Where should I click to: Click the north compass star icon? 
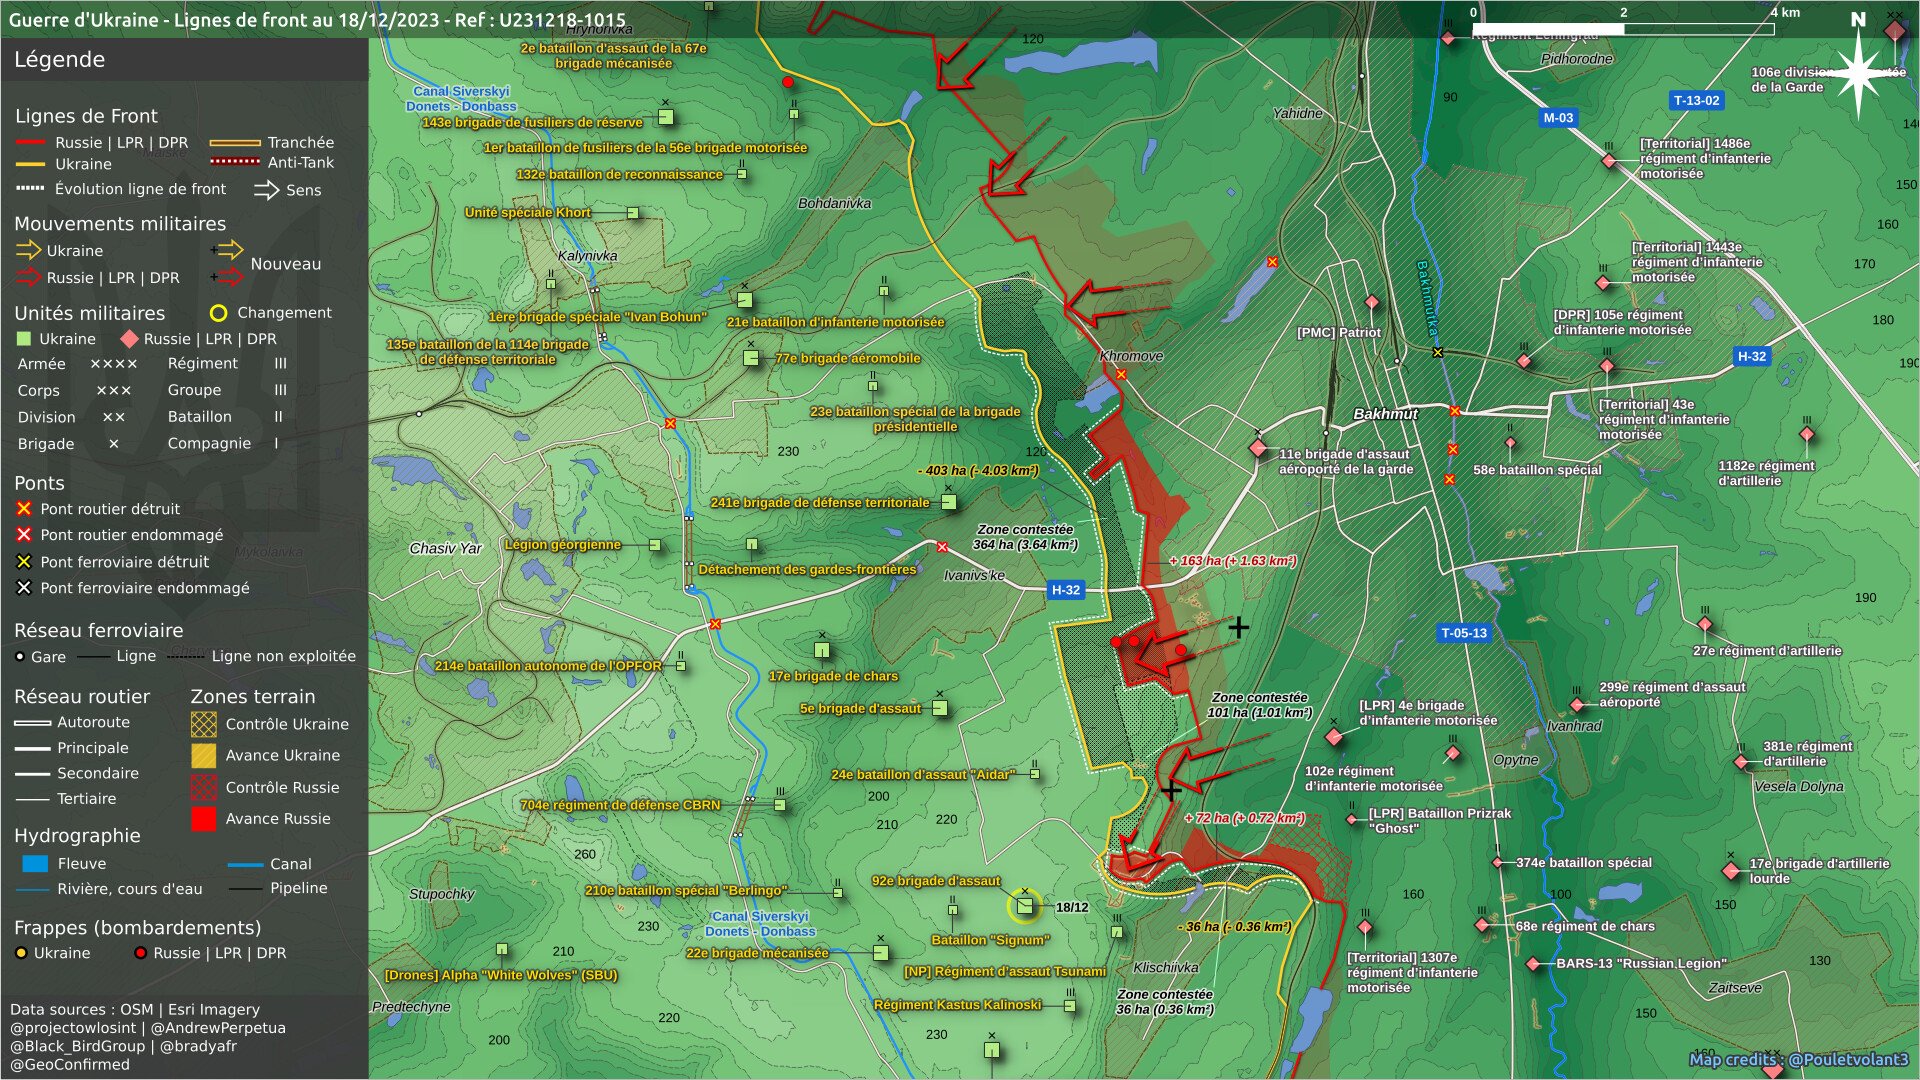(x=1858, y=72)
